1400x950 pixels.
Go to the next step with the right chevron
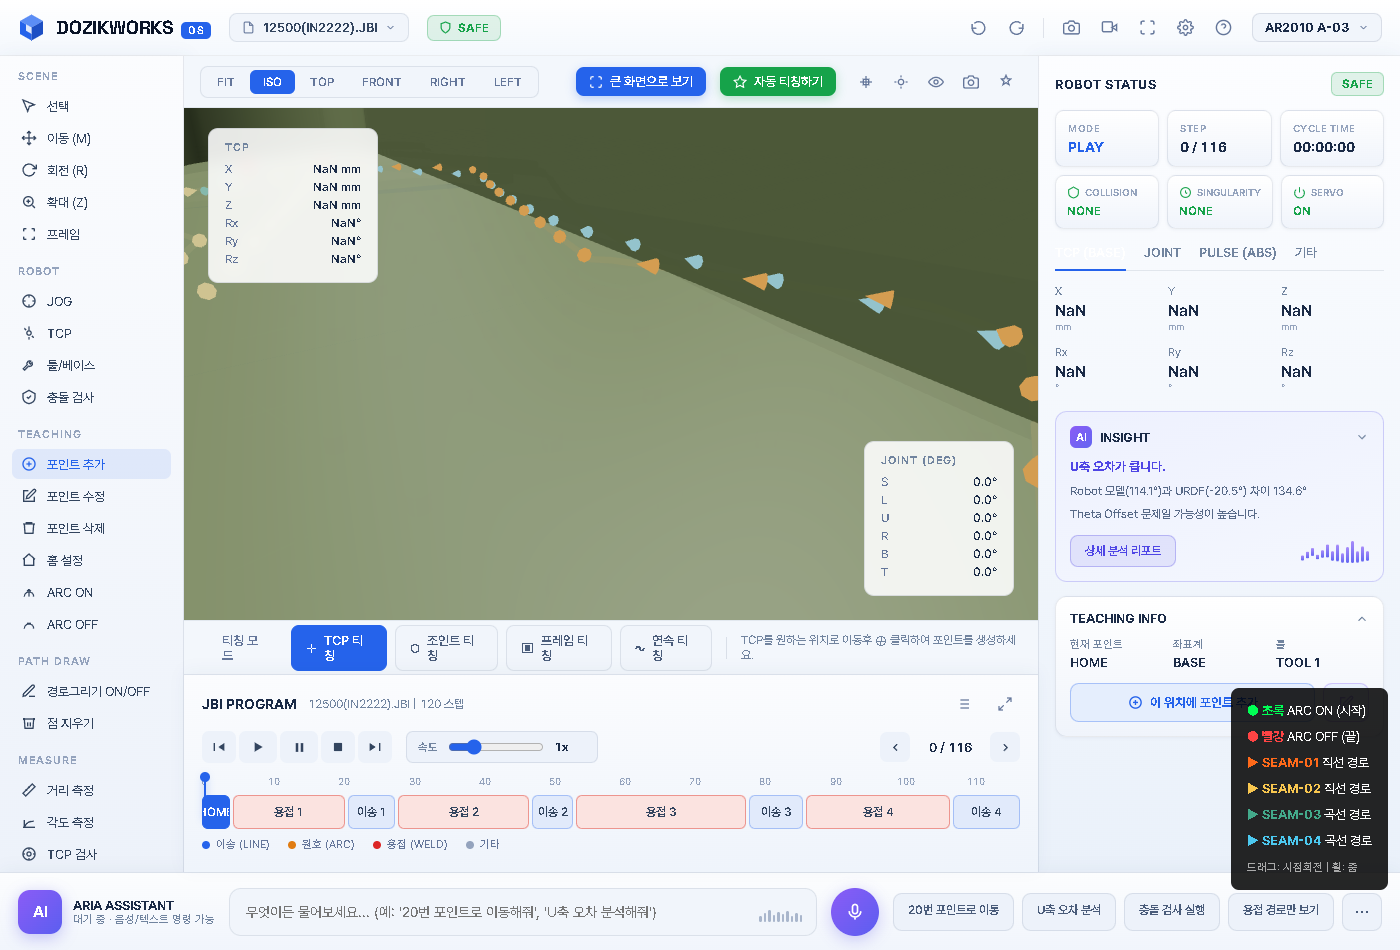coord(1005,747)
